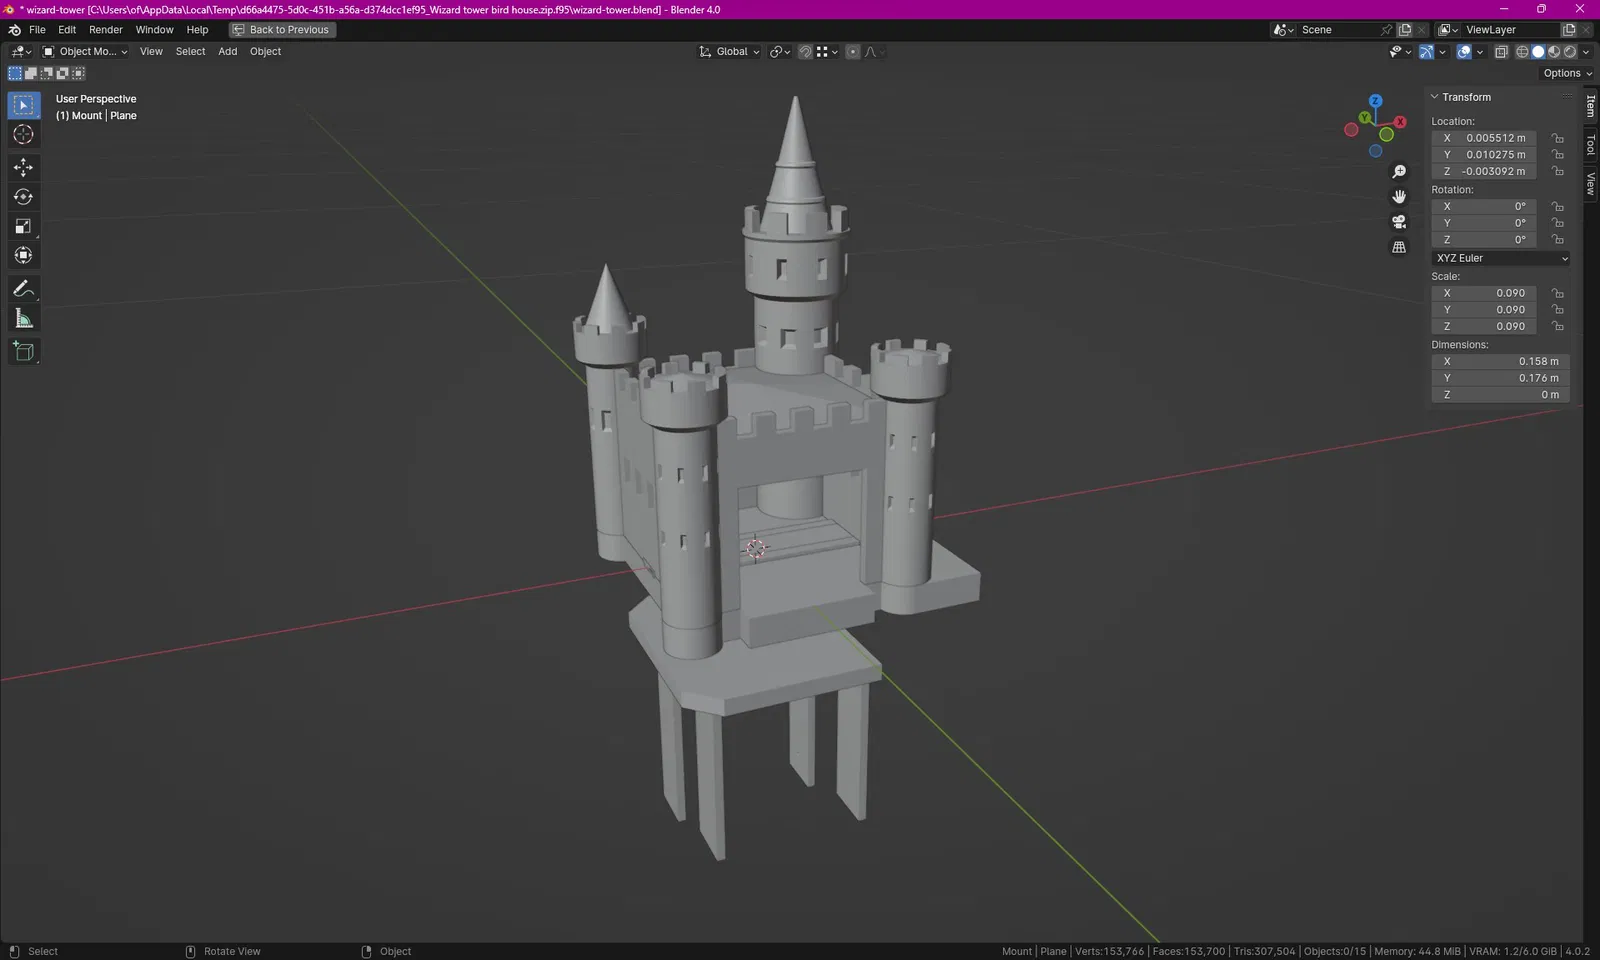Open the Object Mode dropdown

(85, 52)
